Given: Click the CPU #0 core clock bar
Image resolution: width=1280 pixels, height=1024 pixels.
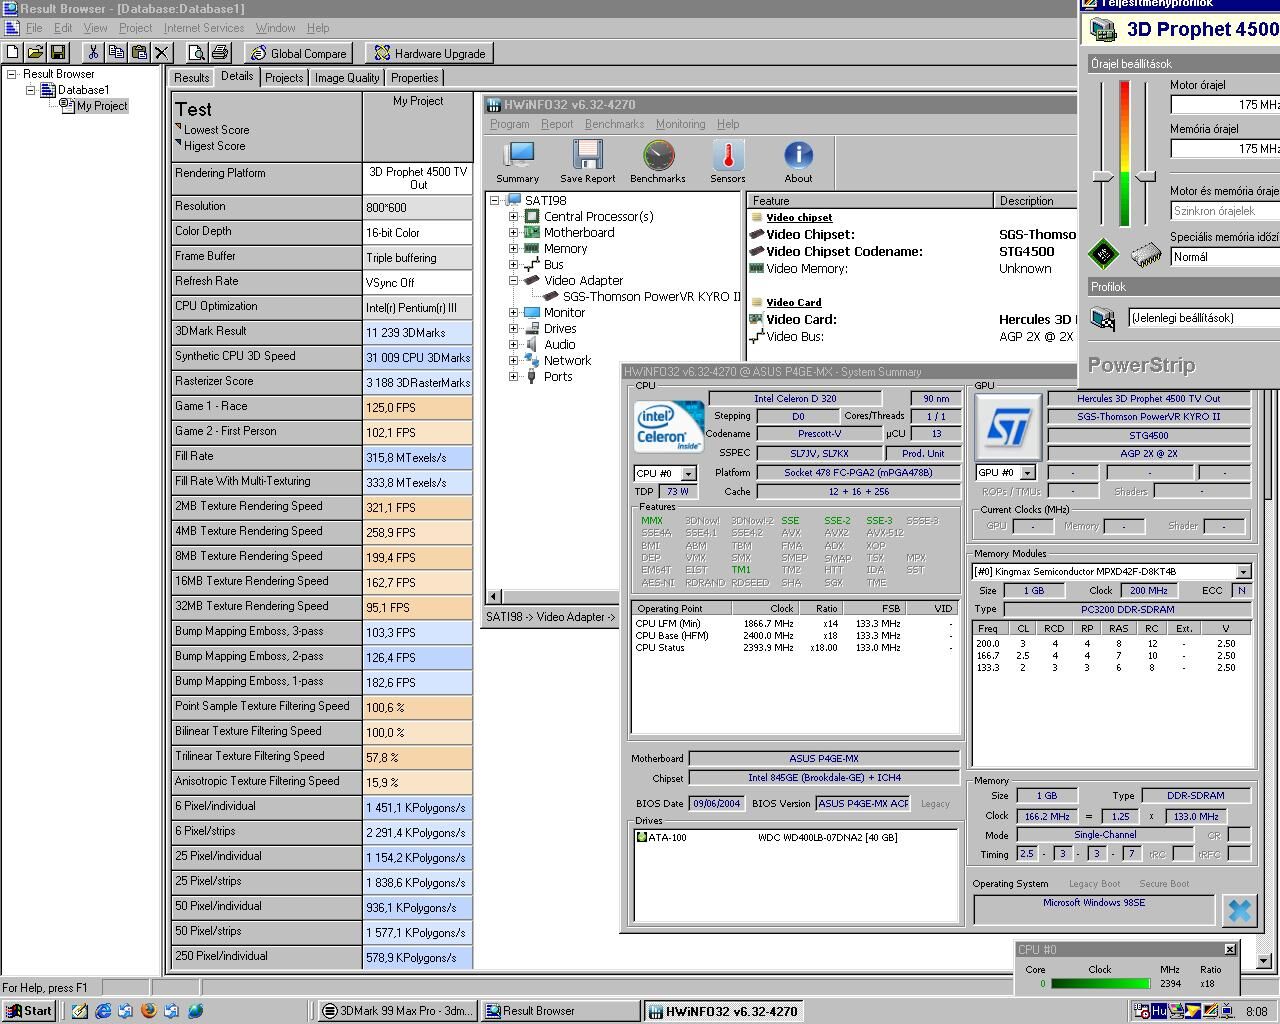Looking at the screenshot, I should pyautogui.click(x=1100, y=984).
